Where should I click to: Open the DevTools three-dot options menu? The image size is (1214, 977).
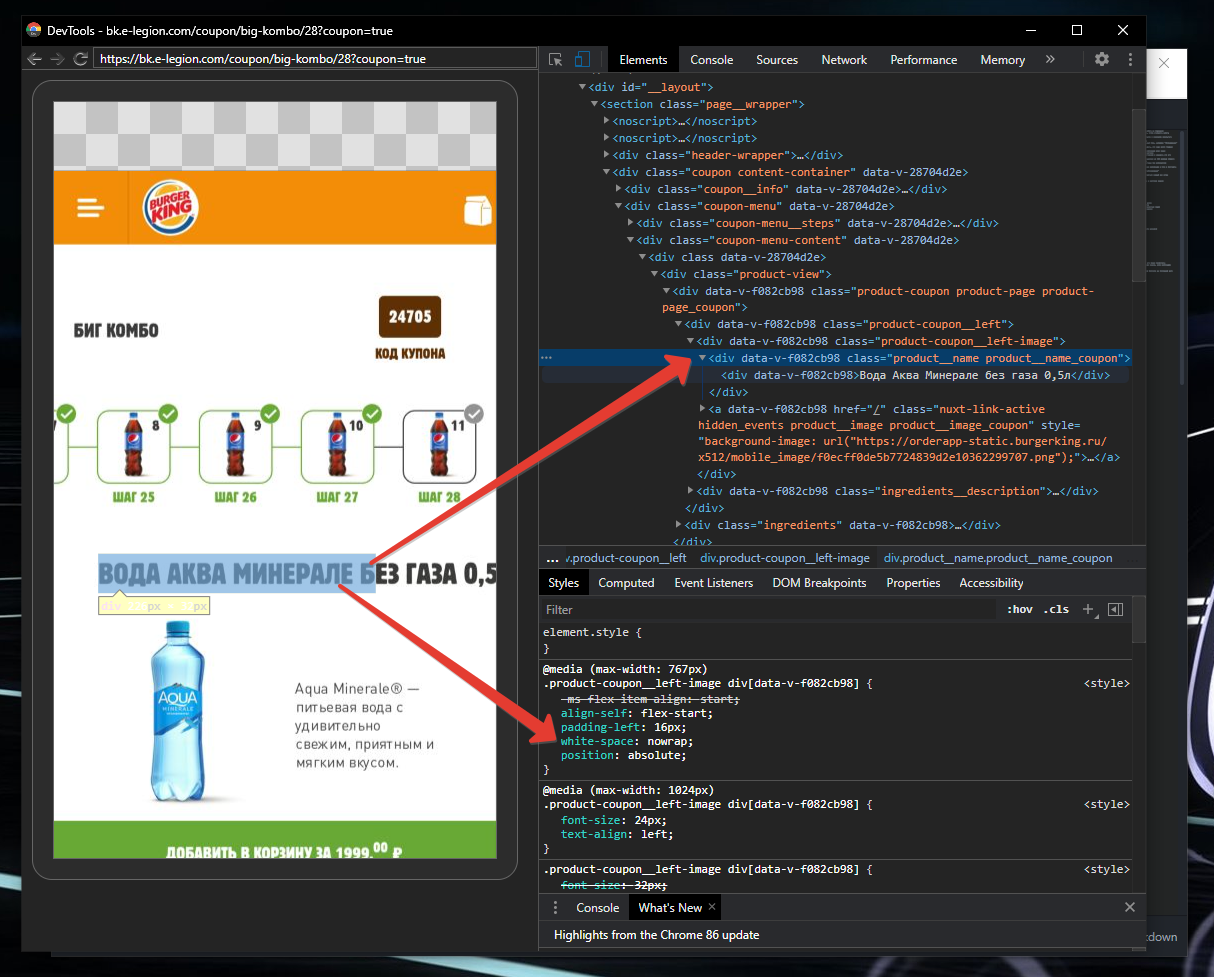tap(1130, 60)
